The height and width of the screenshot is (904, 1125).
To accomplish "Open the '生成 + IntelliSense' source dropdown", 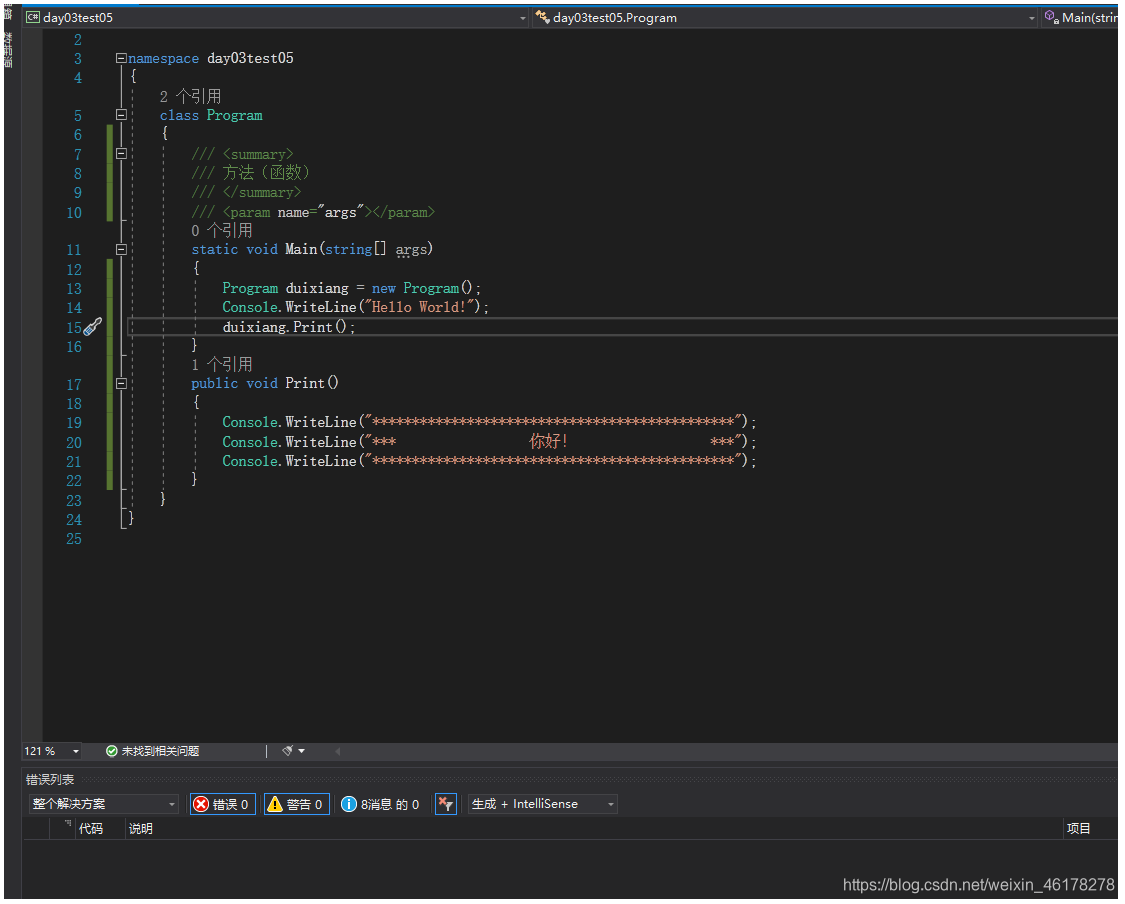I will (542, 806).
